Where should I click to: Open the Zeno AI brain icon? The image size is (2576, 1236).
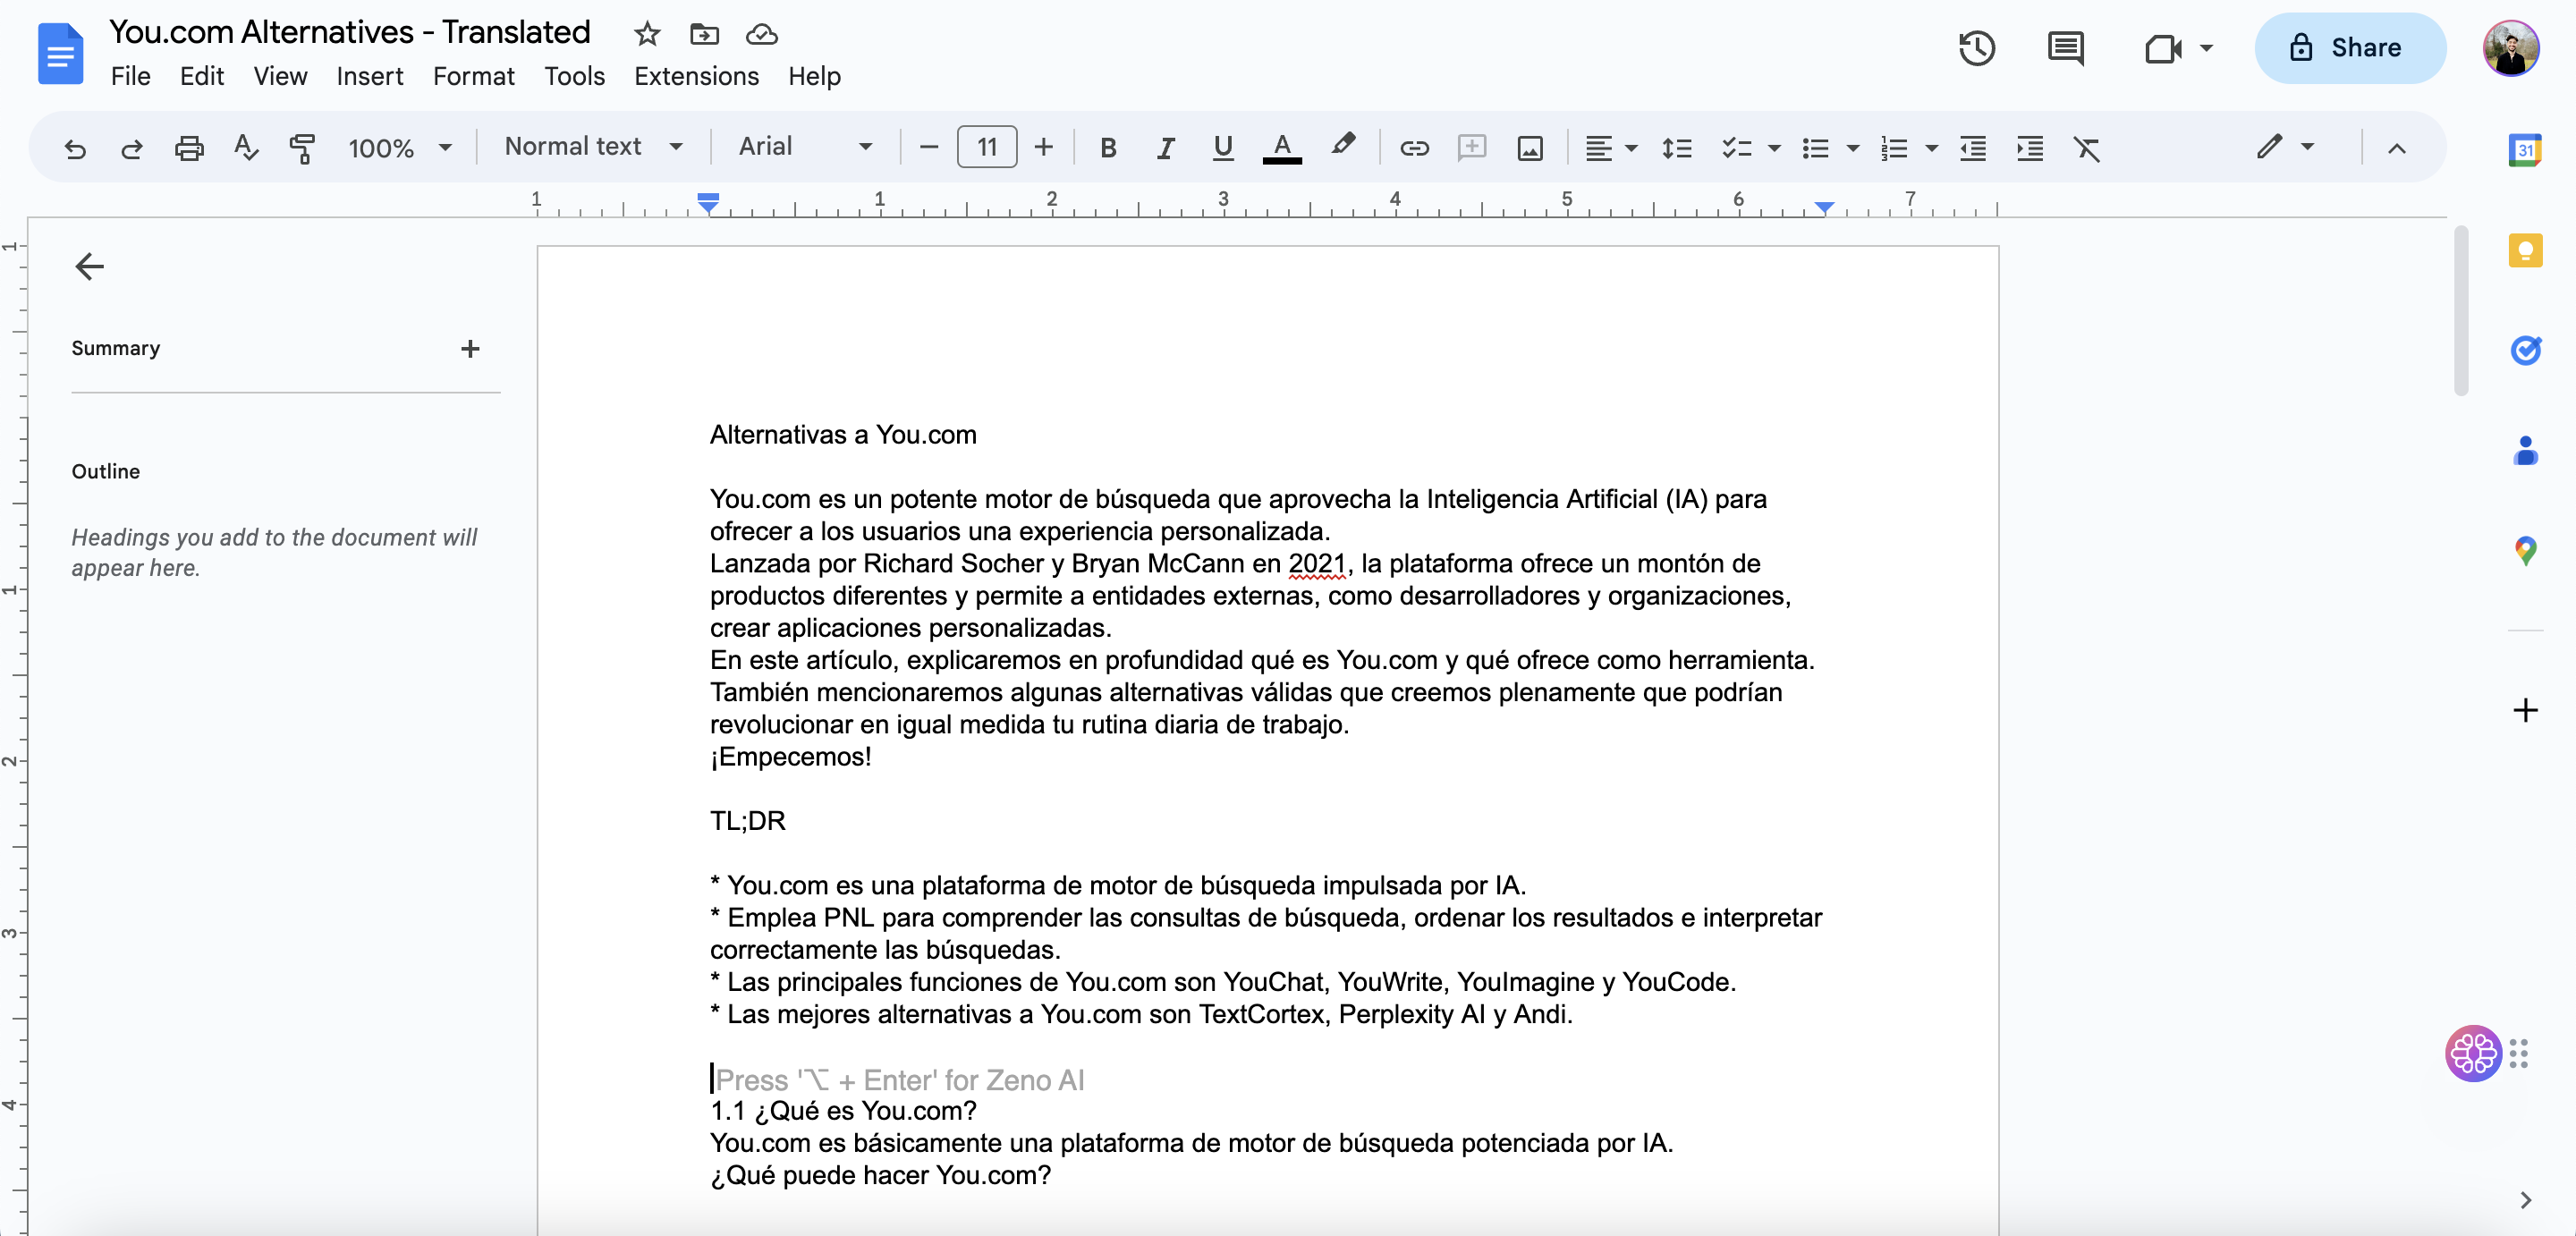[x=2473, y=1053]
